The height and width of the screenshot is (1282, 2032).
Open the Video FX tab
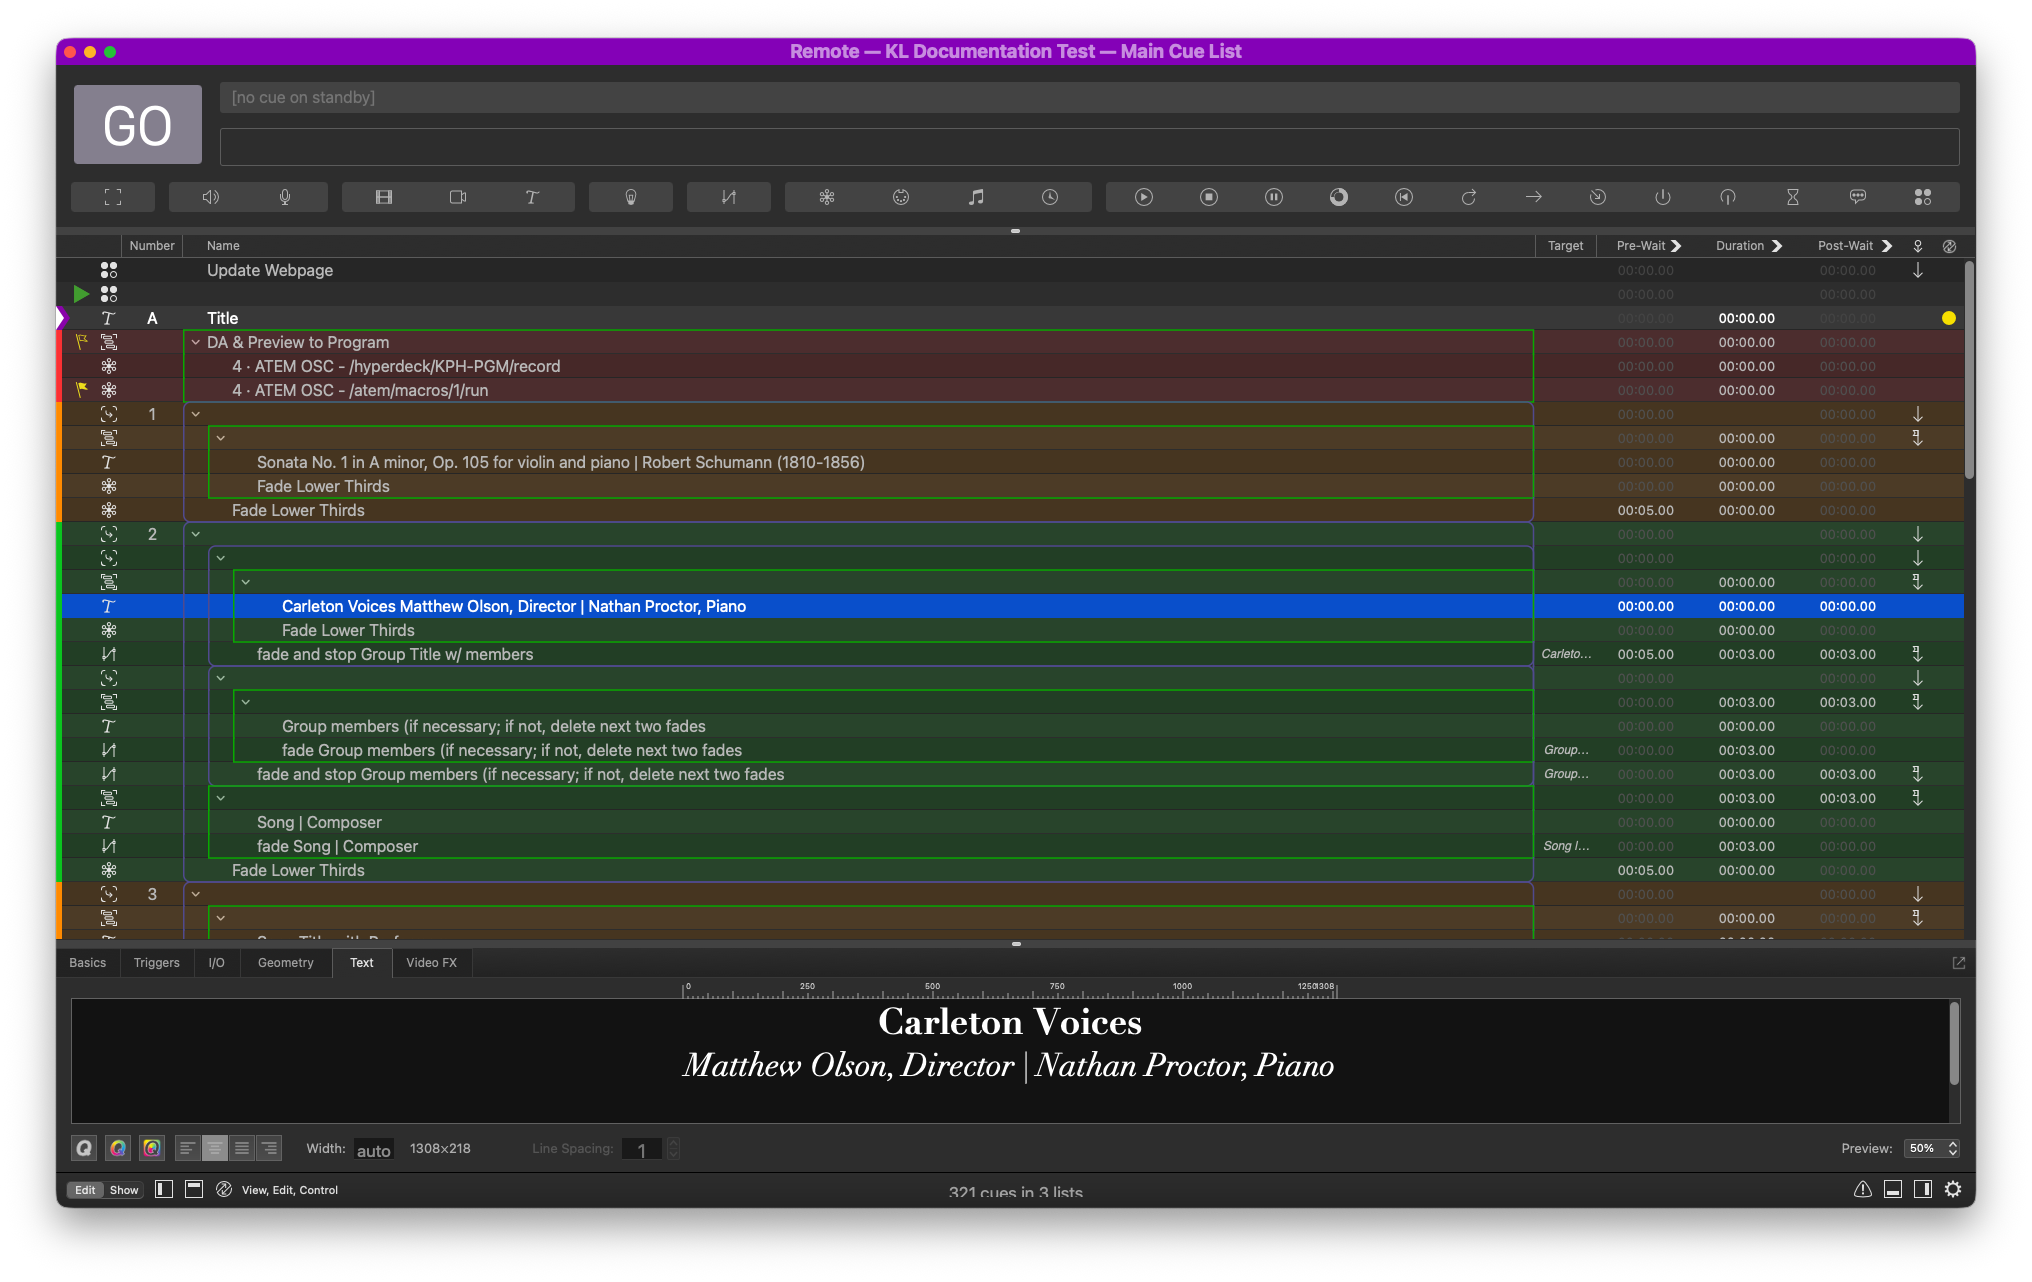[431, 962]
